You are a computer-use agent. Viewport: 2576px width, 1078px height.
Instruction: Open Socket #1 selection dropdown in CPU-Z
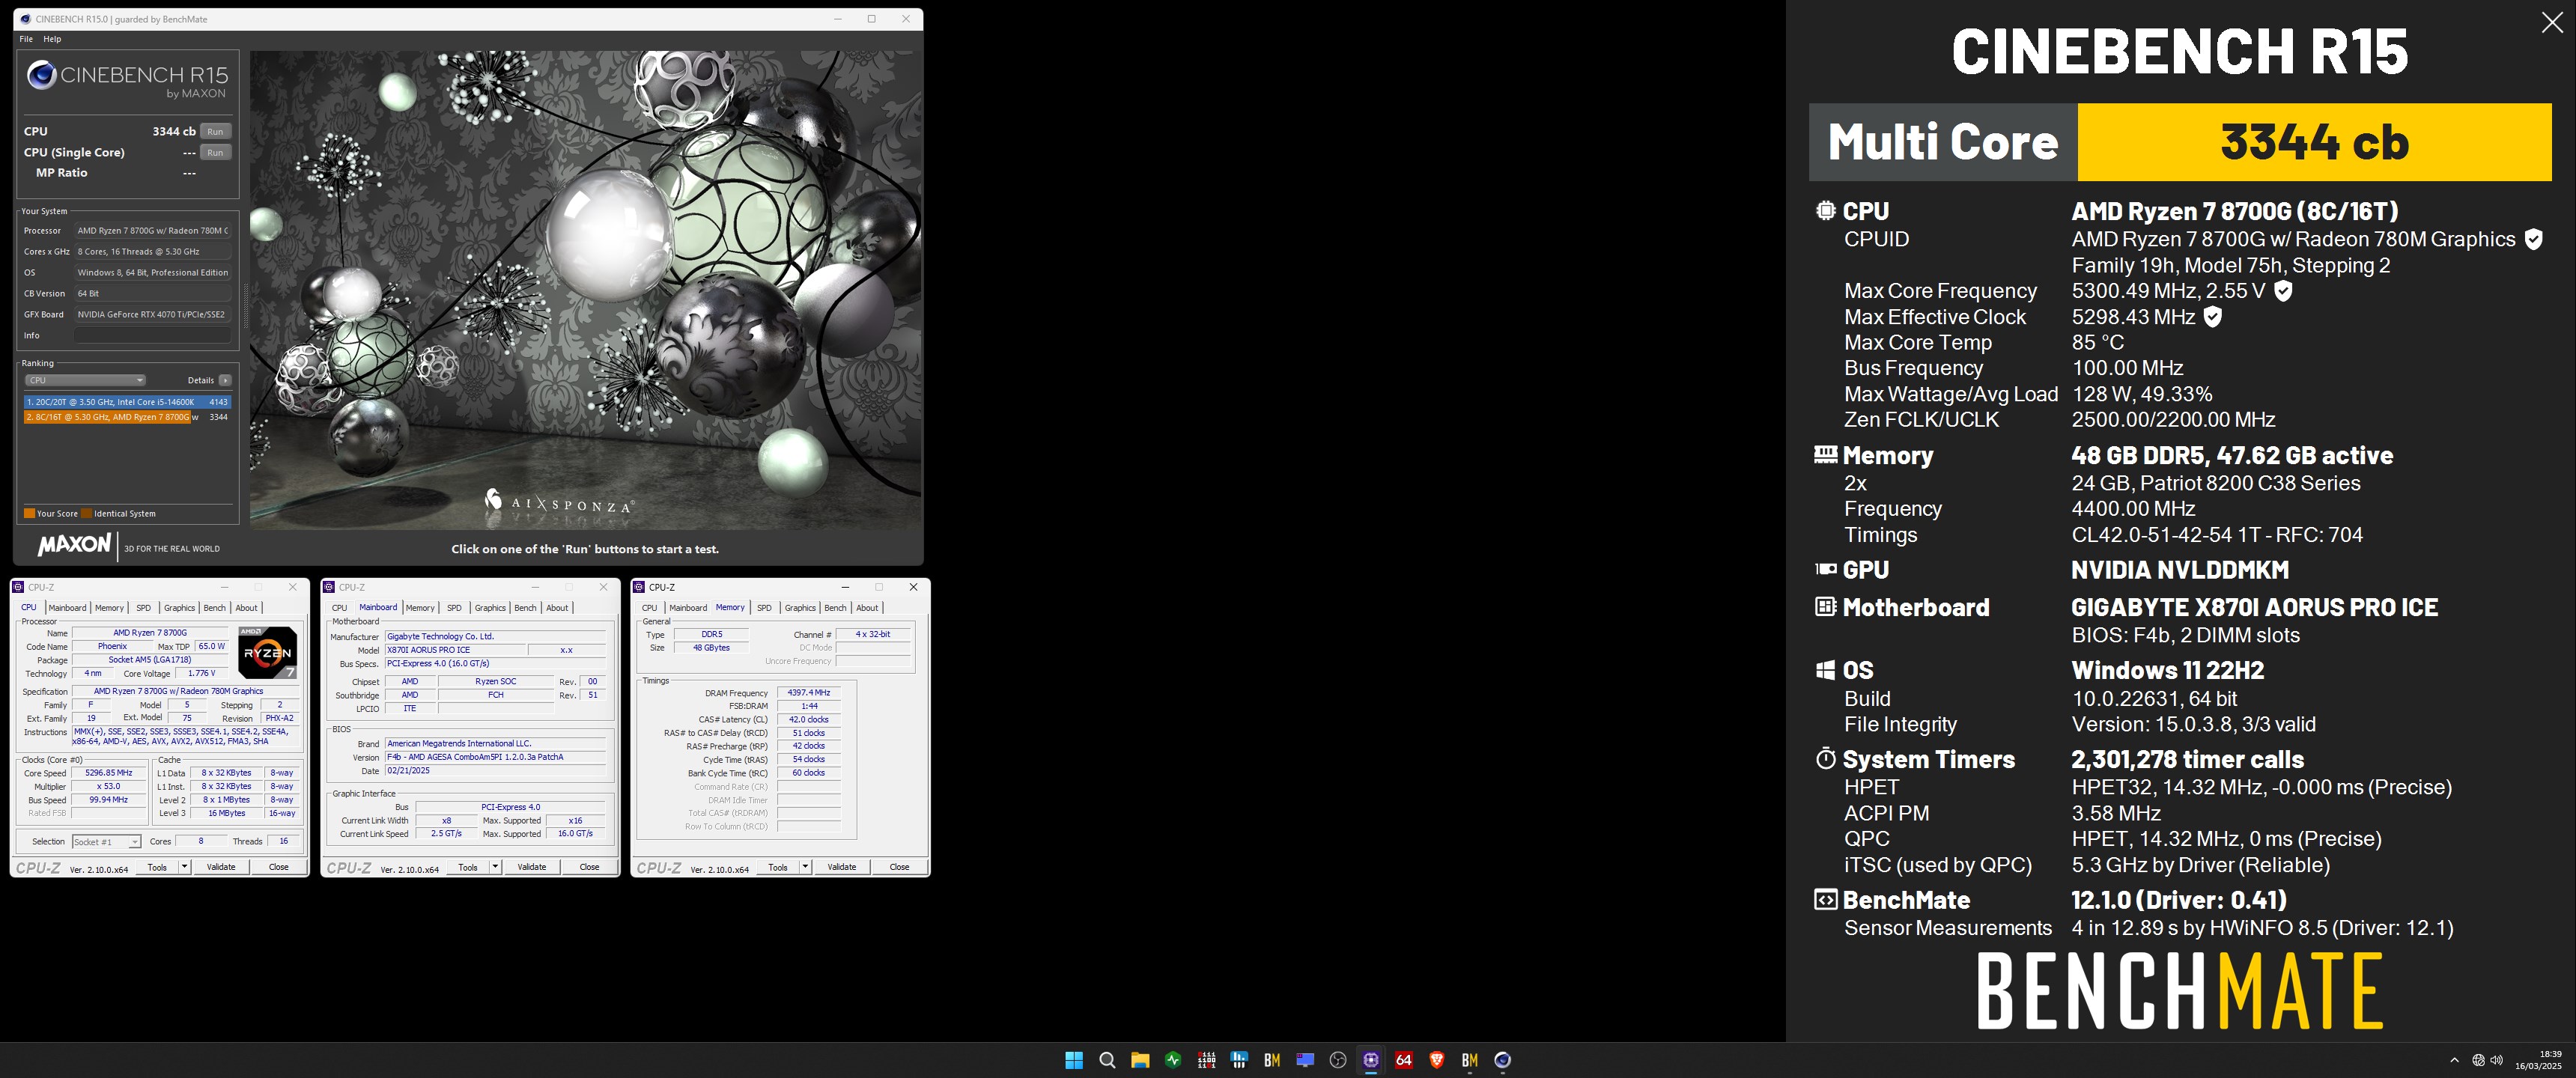(106, 842)
